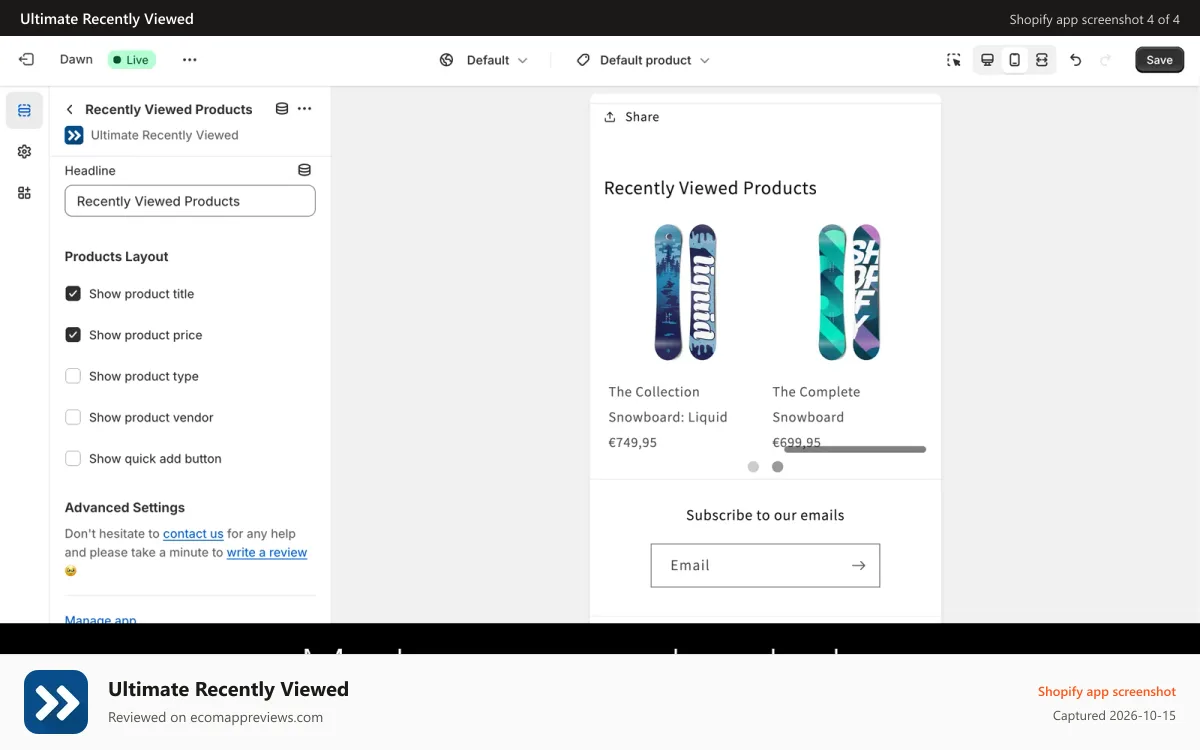Click the Manage app link
1200x750 pixels.
(x=101, y=619)
